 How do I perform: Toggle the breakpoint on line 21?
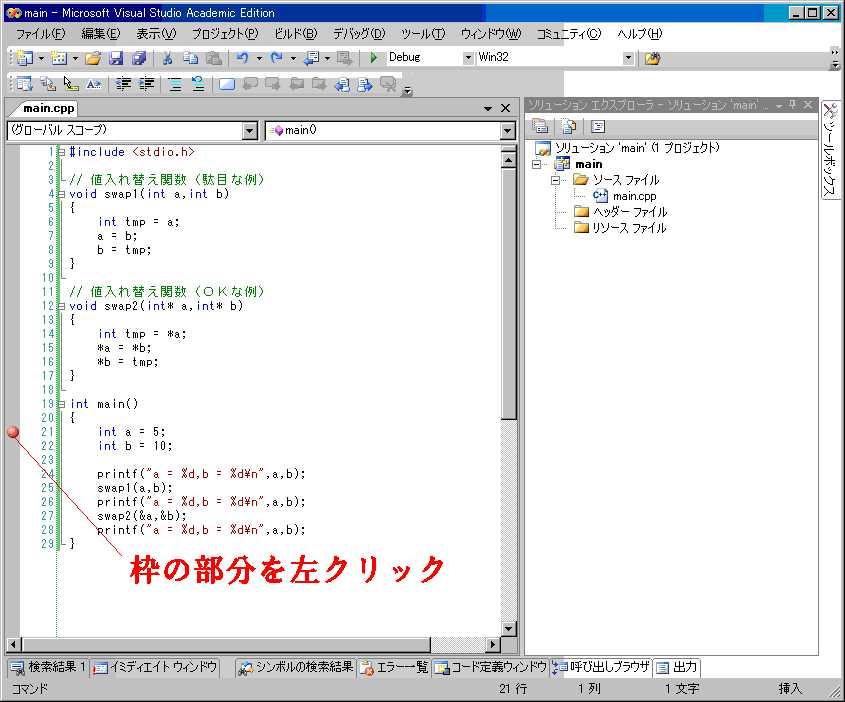point(13,432)
